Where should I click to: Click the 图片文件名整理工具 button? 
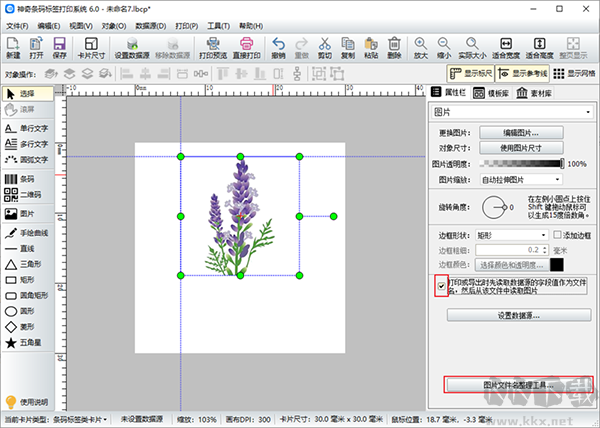(x=518, y=385)
